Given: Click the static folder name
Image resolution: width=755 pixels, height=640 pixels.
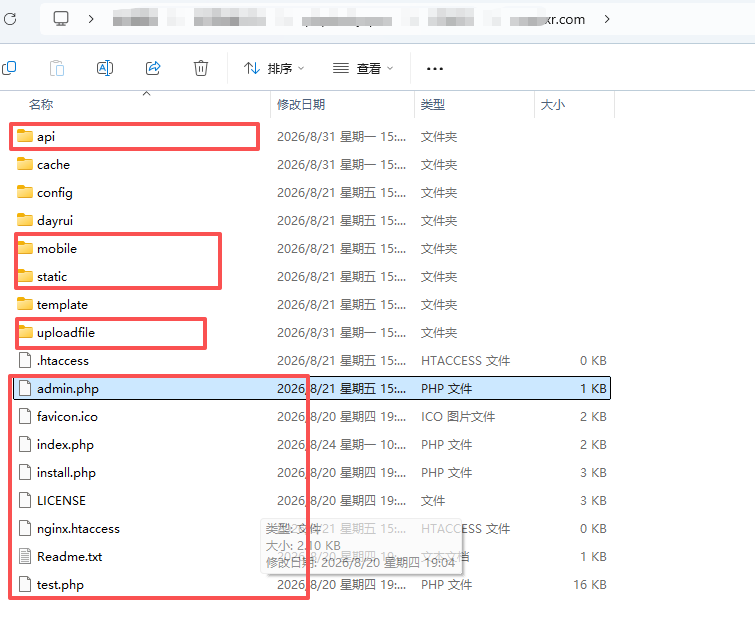Looking at the screenshot, I should coord(52,276).
